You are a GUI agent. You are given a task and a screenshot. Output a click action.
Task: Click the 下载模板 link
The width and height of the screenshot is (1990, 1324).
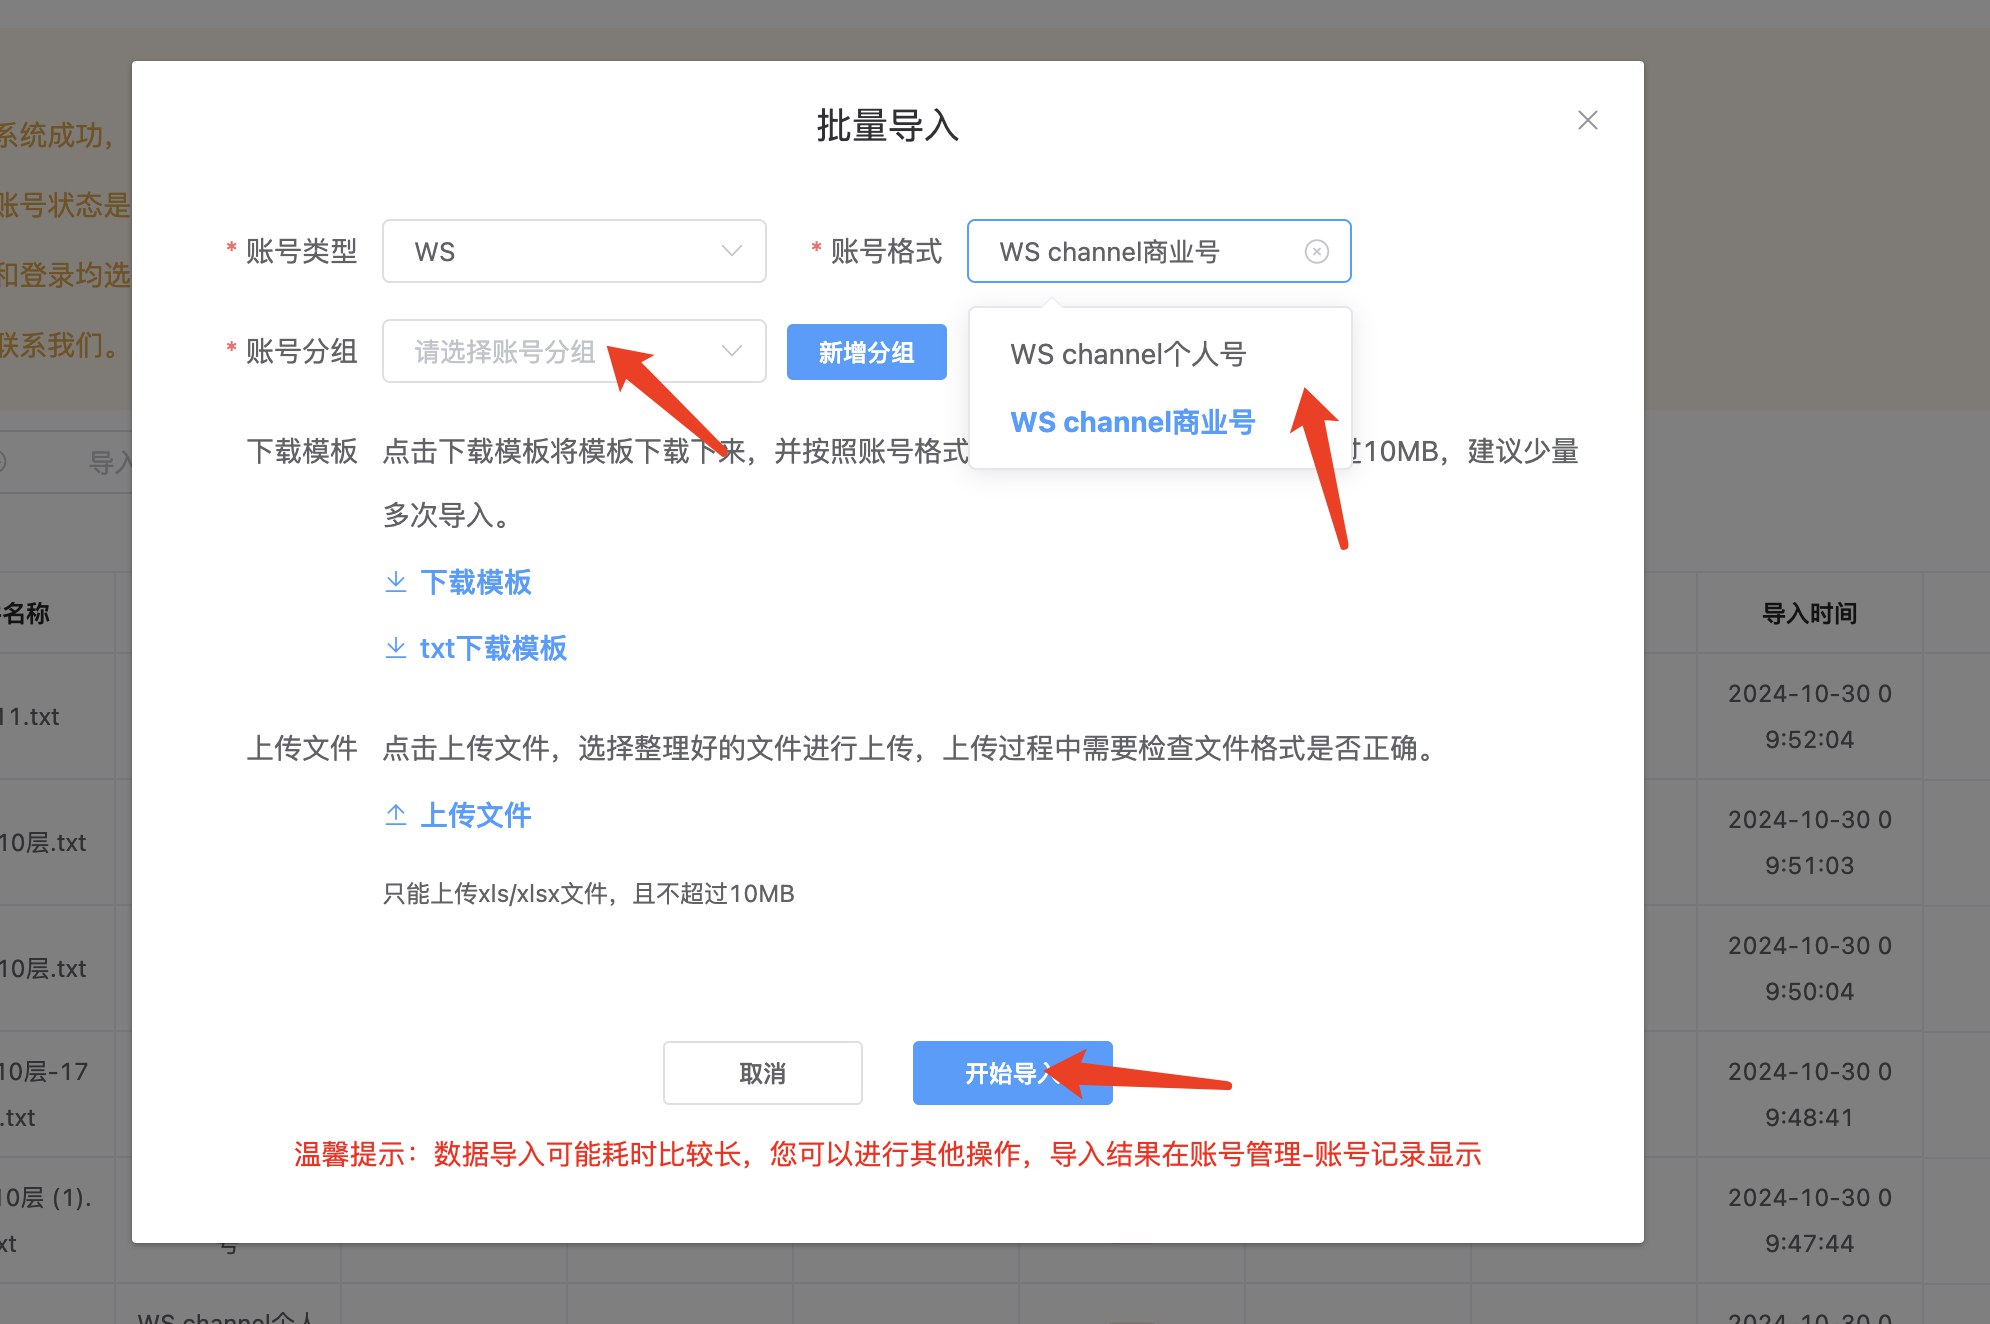[476, 582]
